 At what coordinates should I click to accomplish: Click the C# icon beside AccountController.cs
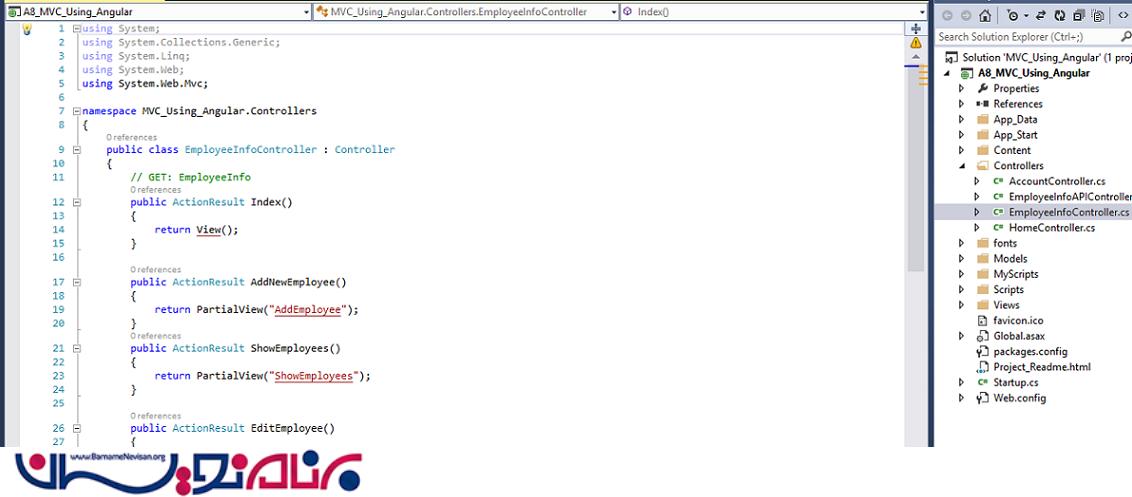click(x=998, y=181)
